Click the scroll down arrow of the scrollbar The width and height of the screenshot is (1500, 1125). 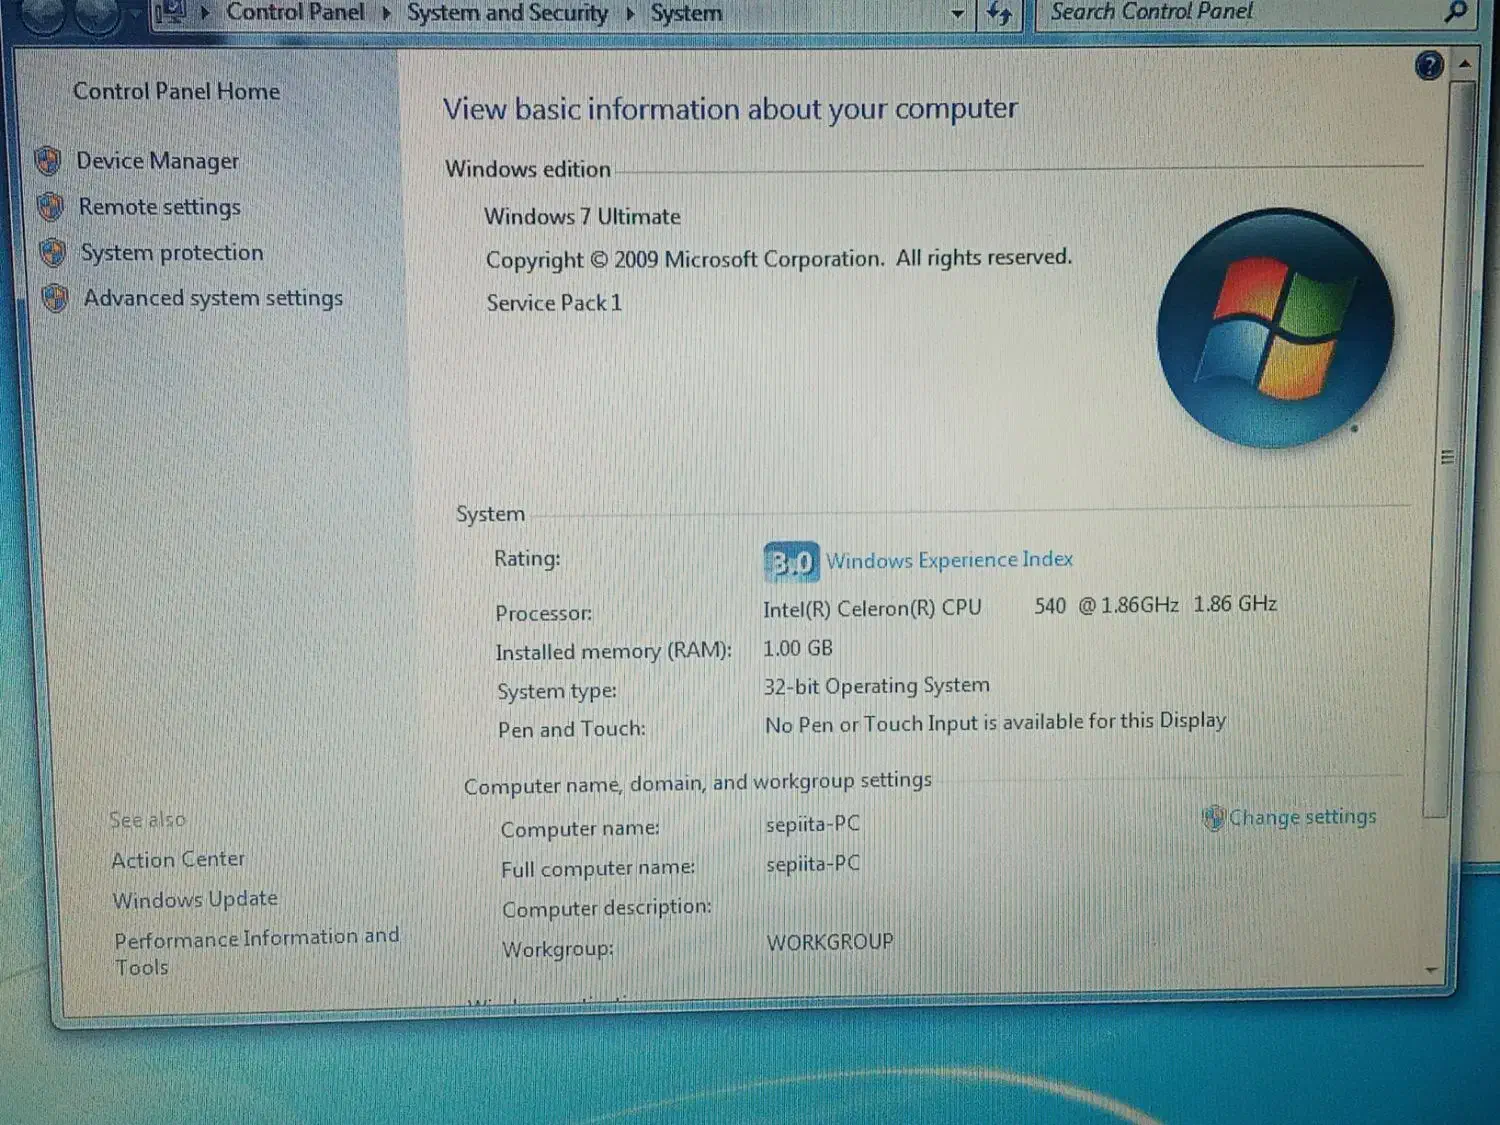click(x=1432, y=970)
